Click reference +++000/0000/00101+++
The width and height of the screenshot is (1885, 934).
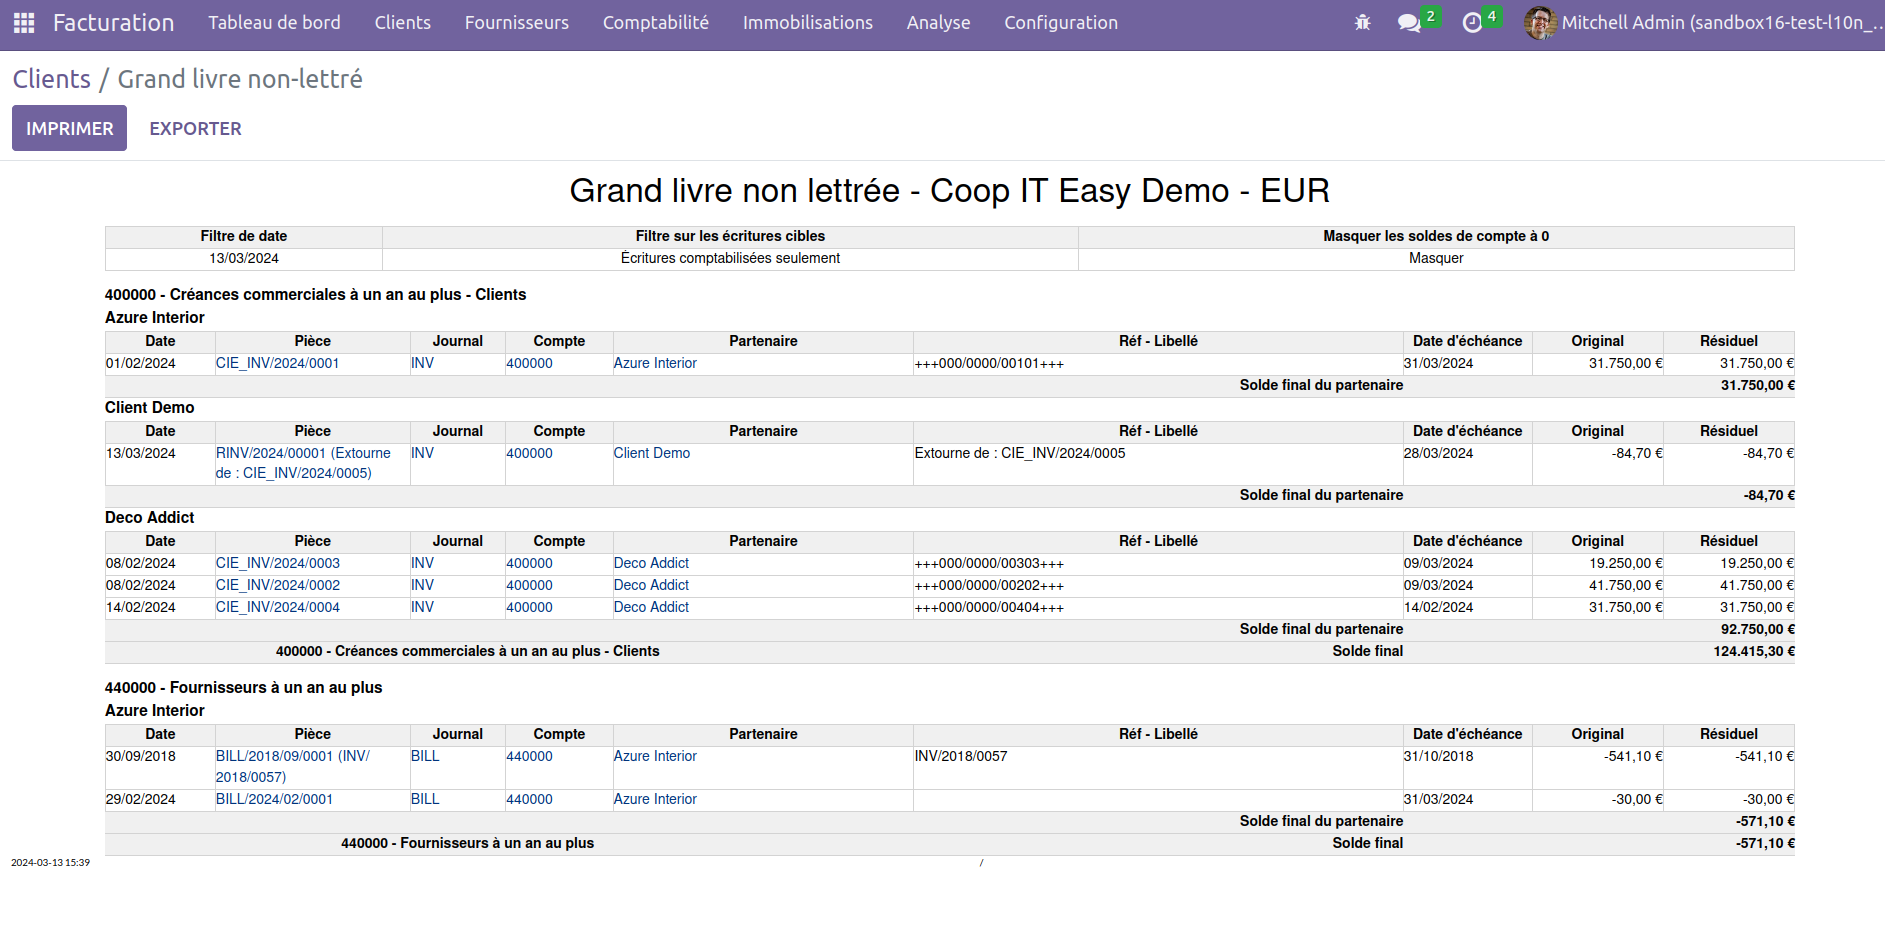coord(989,363)
